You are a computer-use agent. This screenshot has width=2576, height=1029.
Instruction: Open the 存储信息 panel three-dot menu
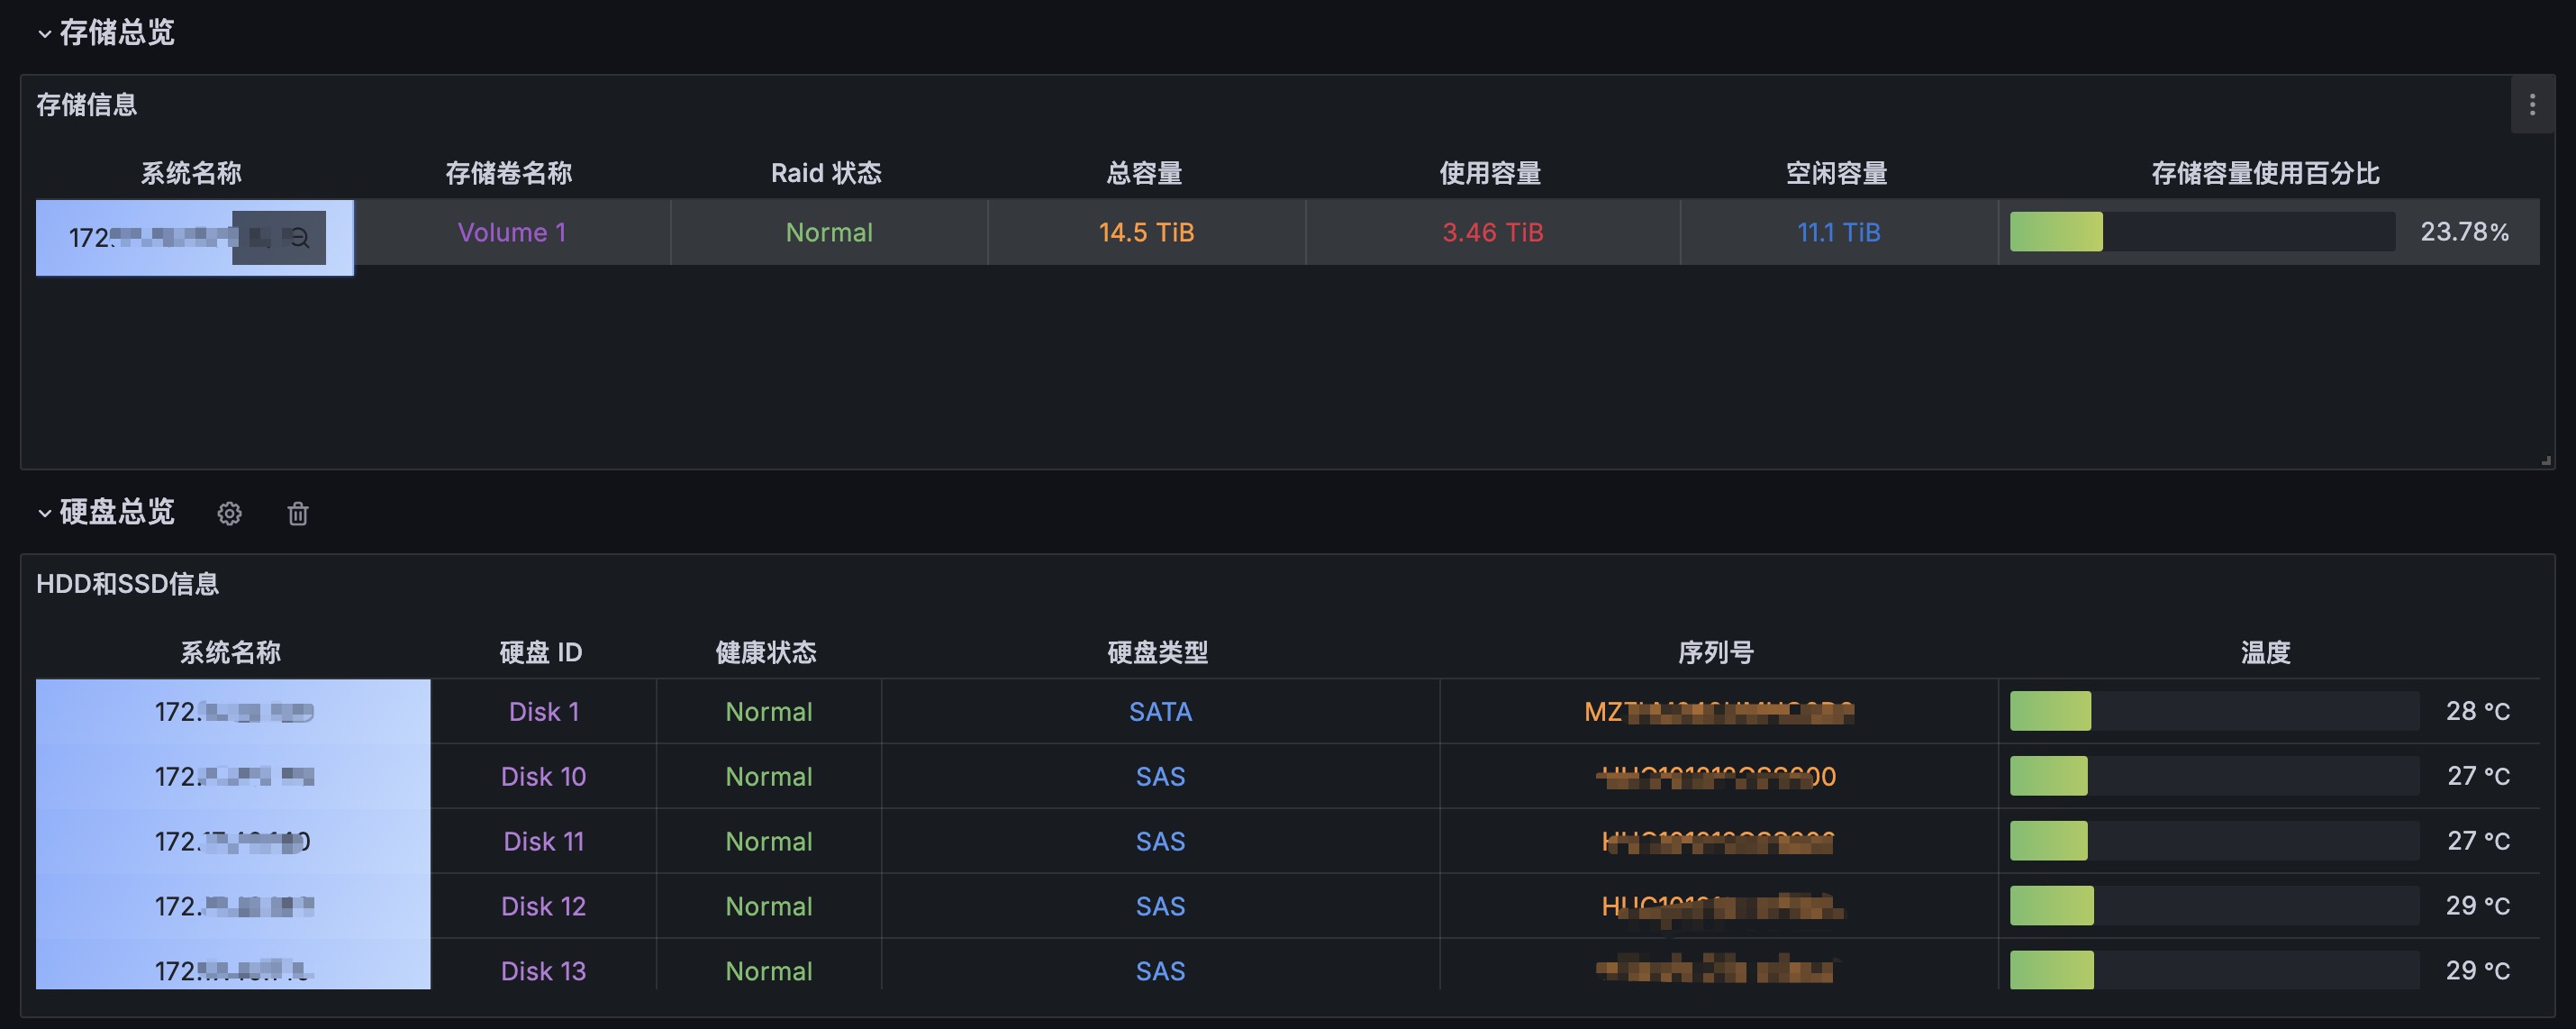pyautogui.click(x=2531, y=105)
